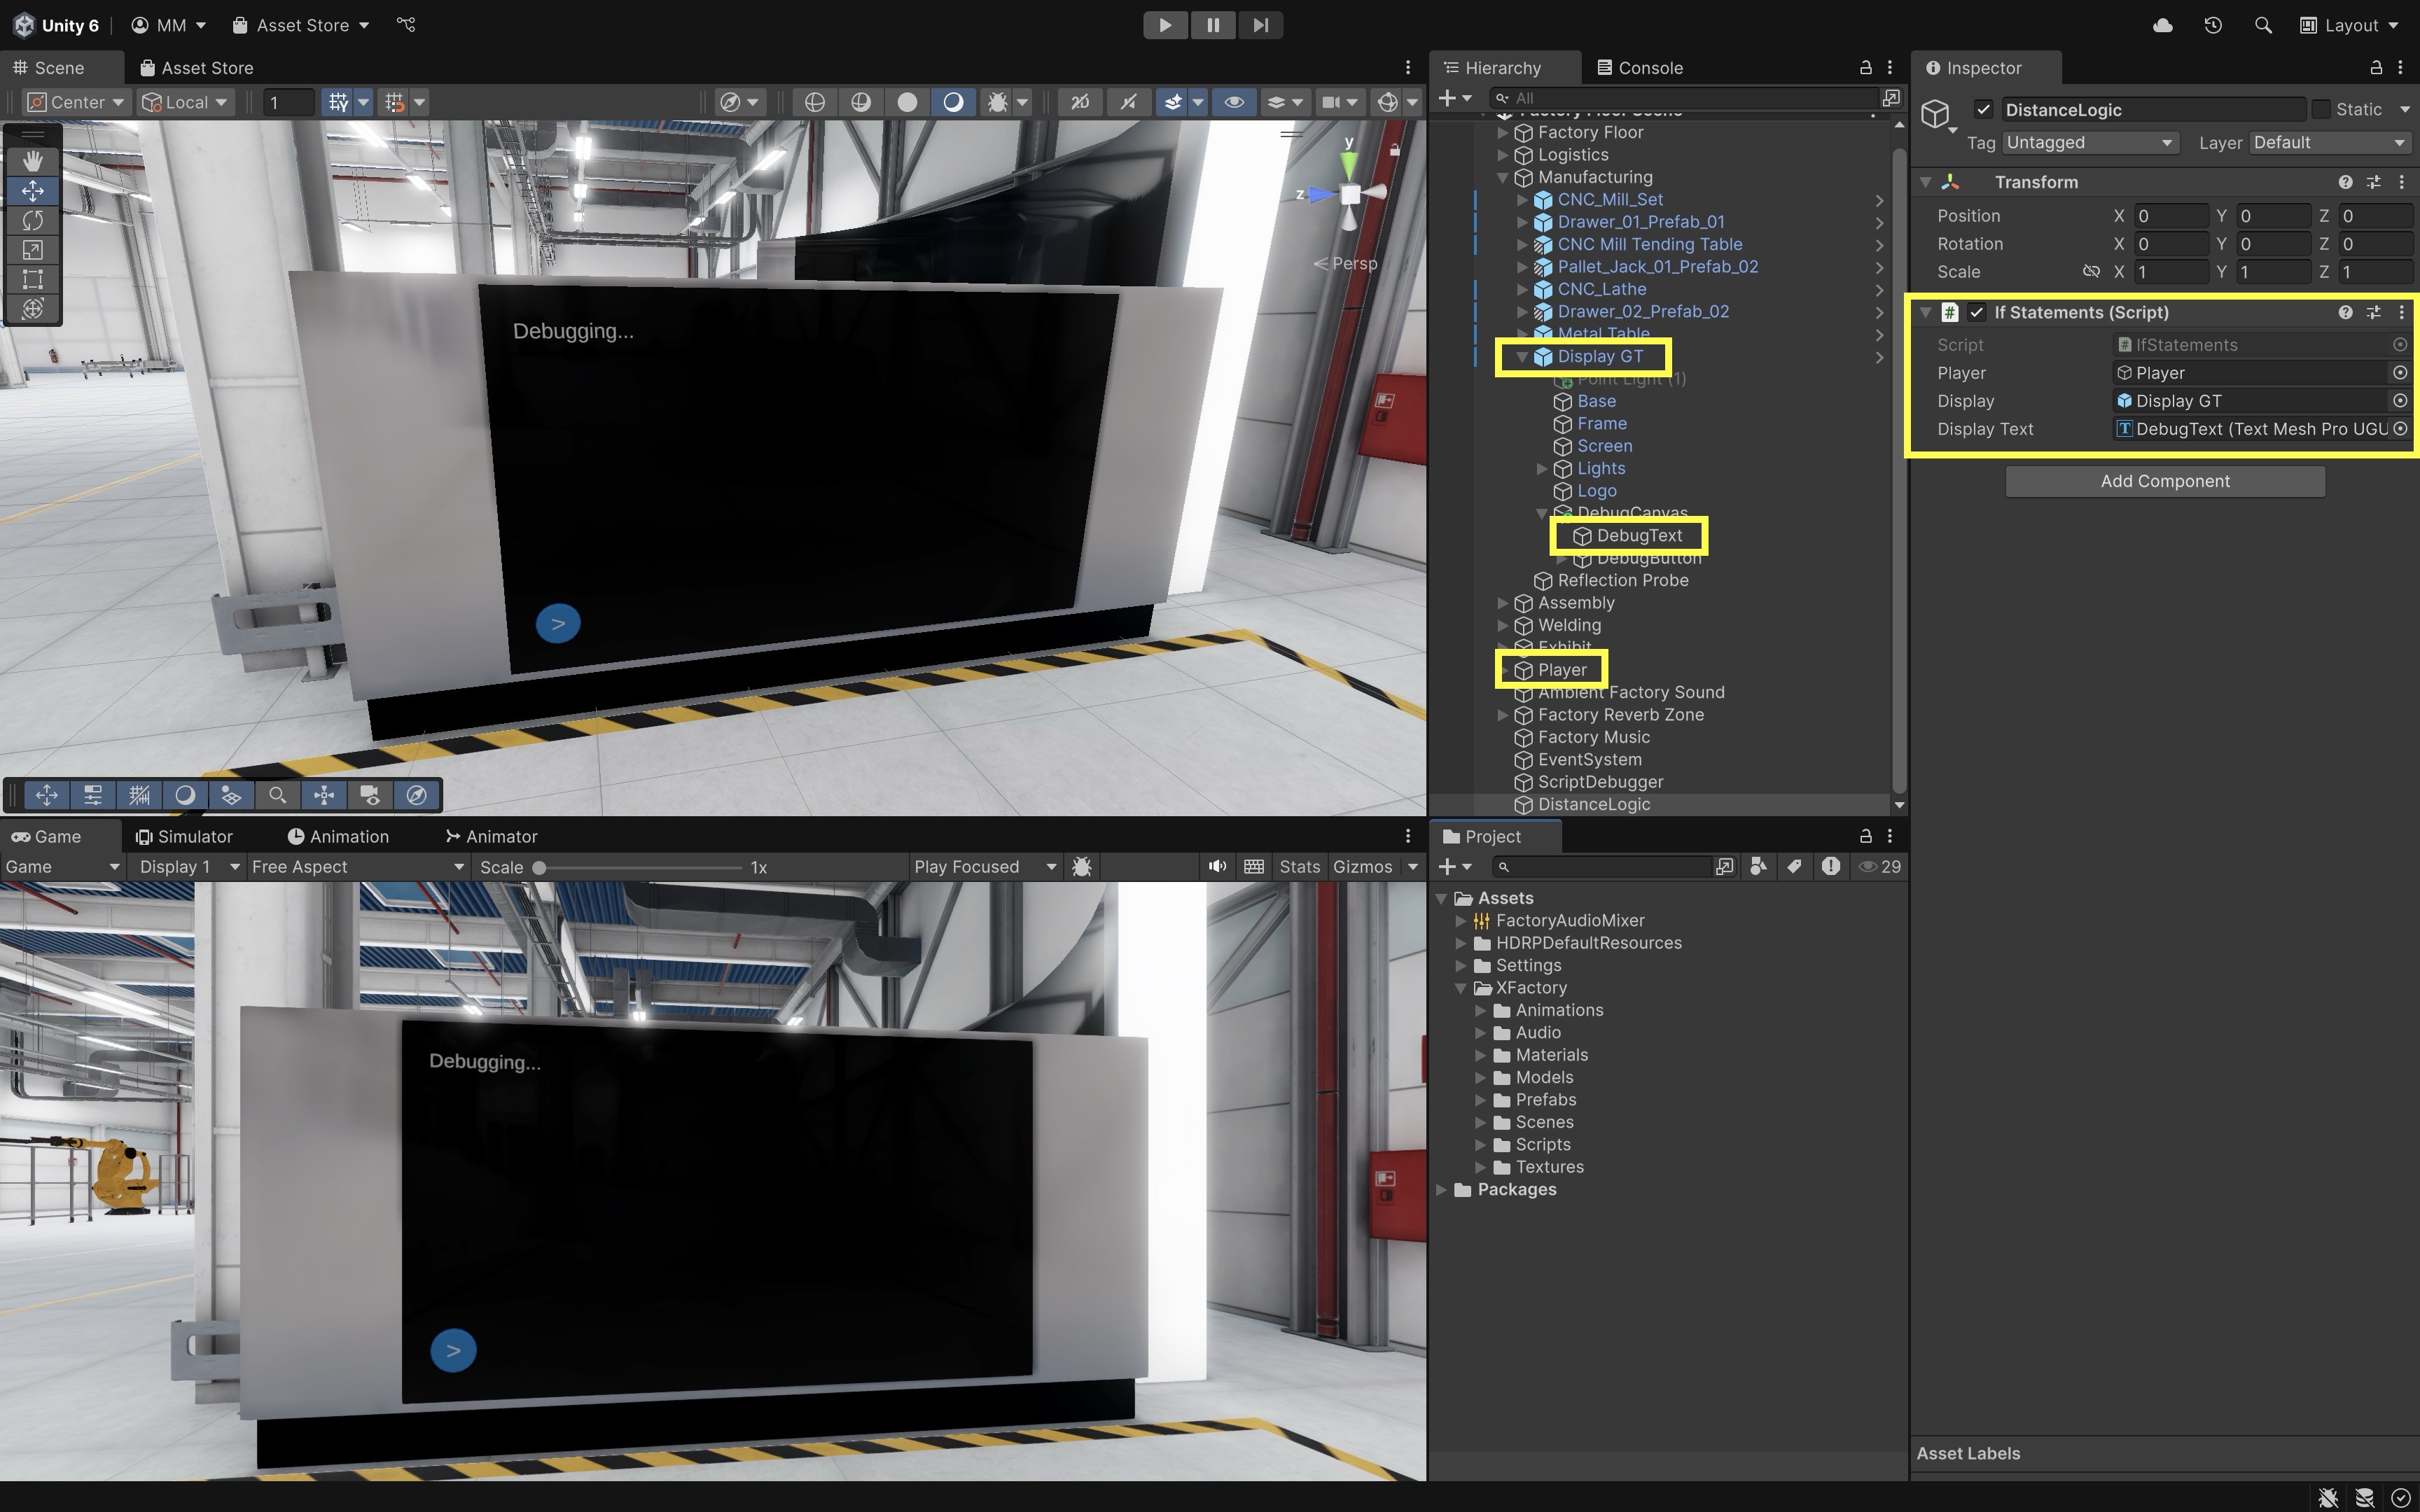Click the Play button
This screenshot has width=2420, height=1512.
coord(1165,25)
